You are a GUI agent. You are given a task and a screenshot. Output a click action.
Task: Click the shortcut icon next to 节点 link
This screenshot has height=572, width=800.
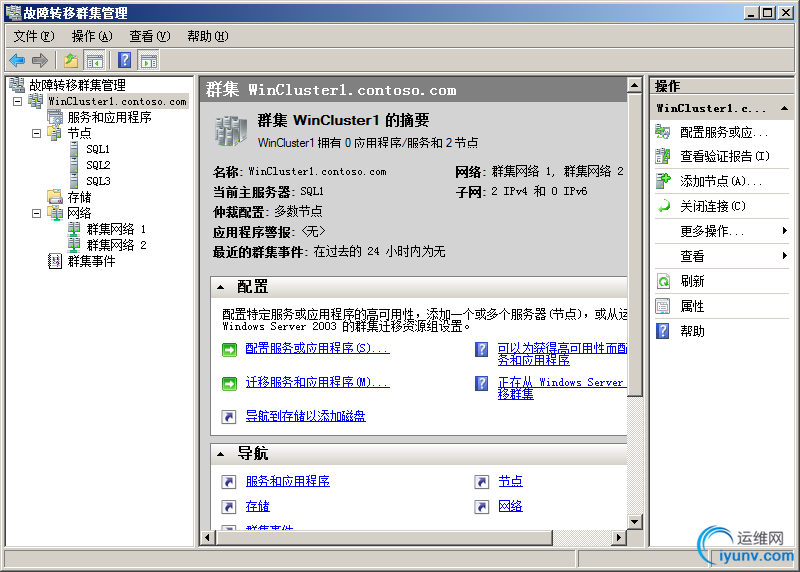(x=481, y=482)
